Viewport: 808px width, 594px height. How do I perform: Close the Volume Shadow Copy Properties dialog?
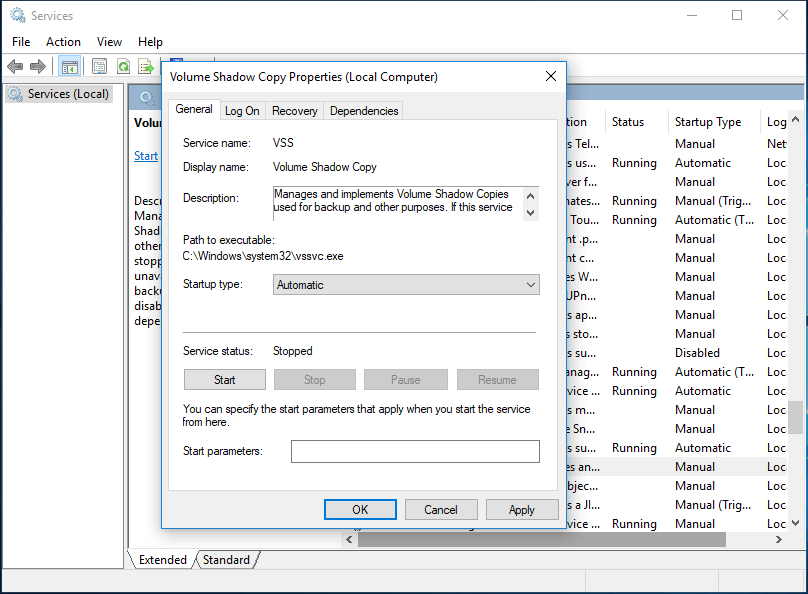[x=551, y=76]
